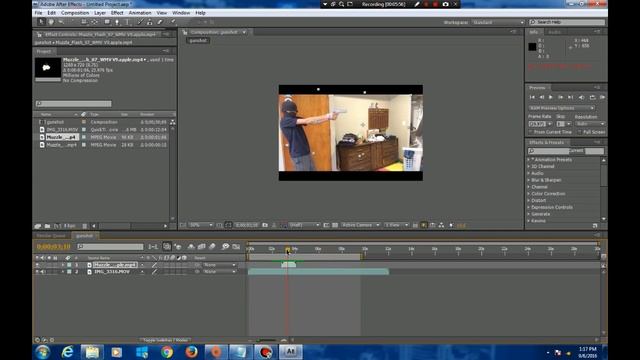Jump to first frame in Preview
This screenshot has width=640, height=360.
pyautogui.click(x=532, y=97)
